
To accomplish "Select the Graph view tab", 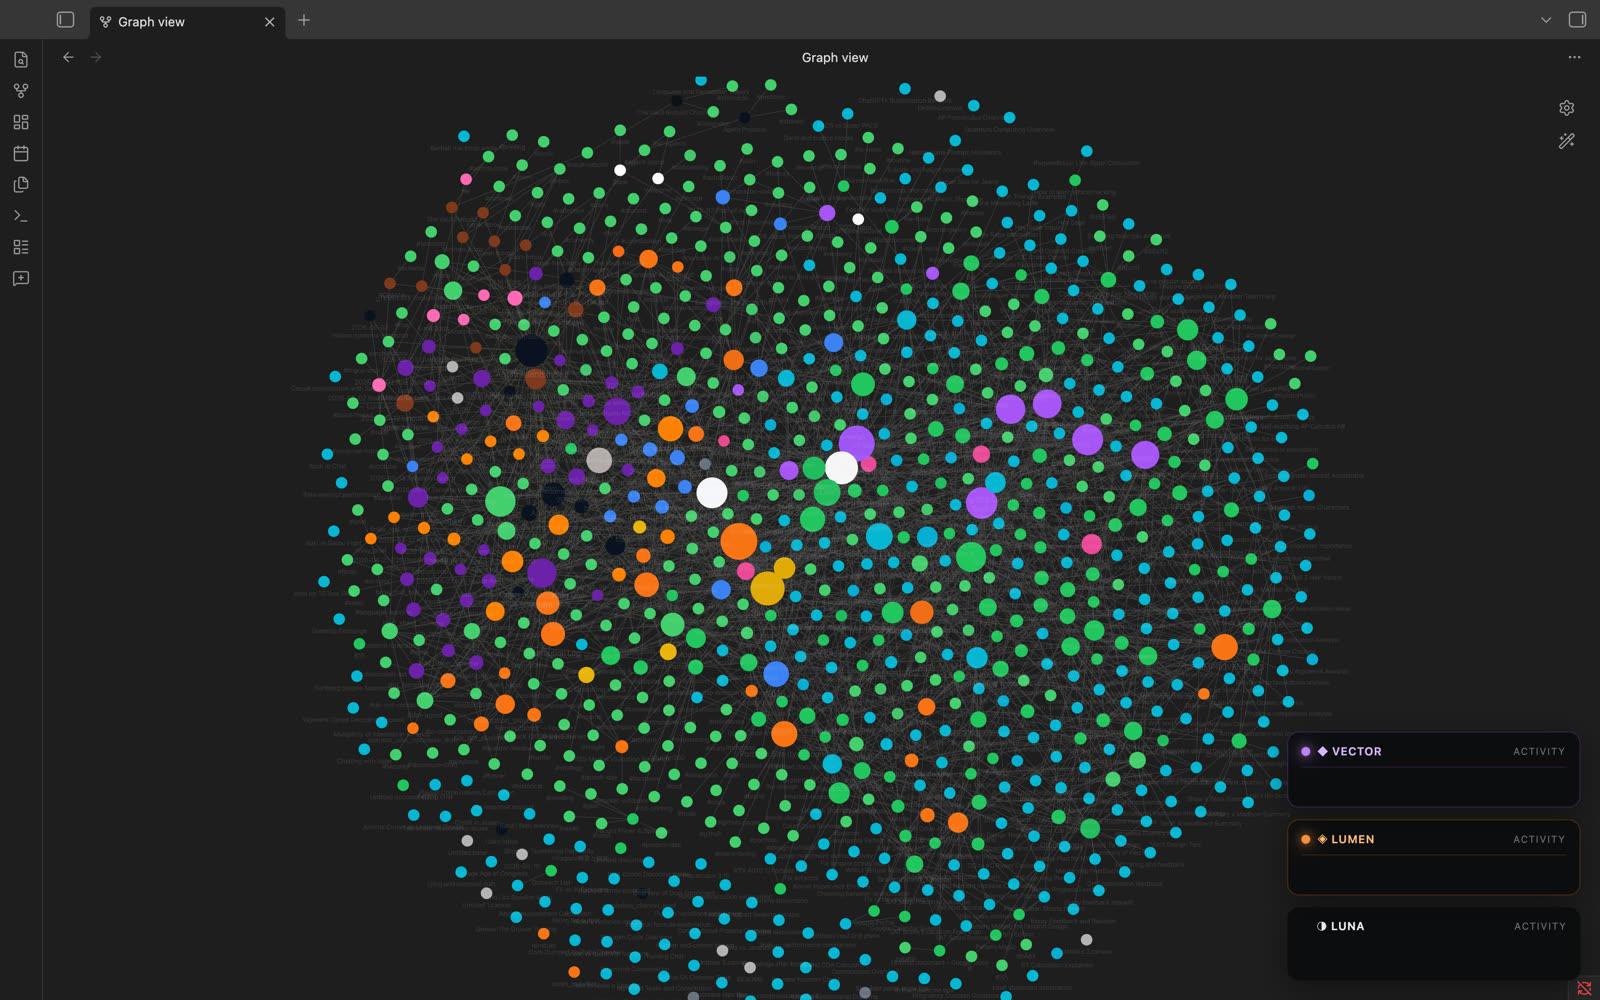I will click(x=187, y=22).
